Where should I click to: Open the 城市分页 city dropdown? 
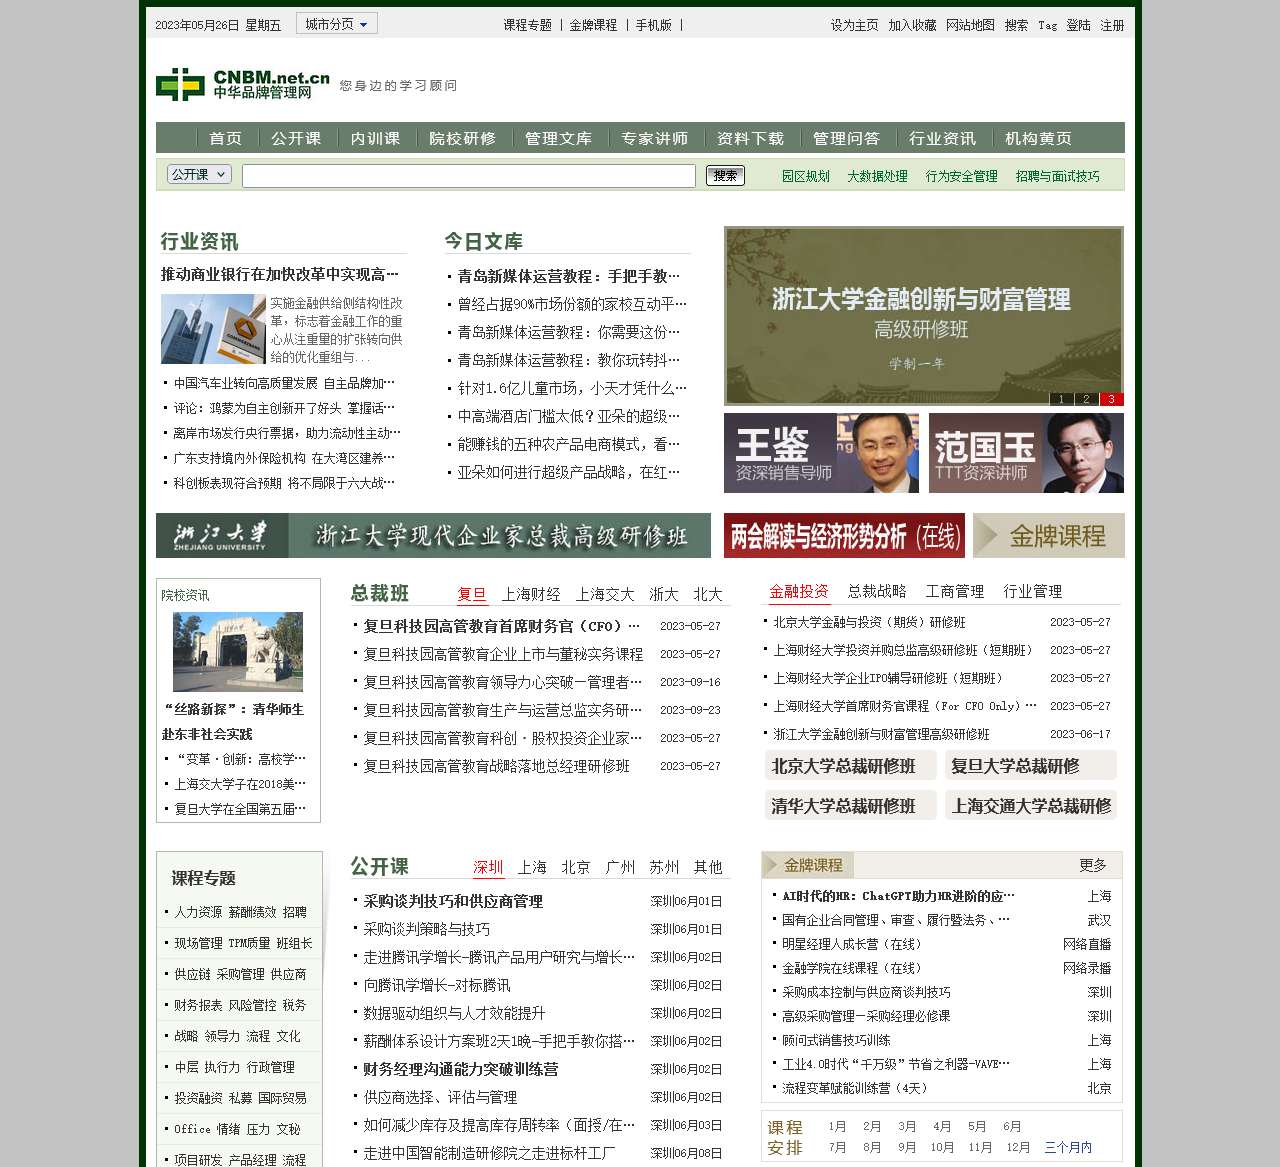coord(337,24)
